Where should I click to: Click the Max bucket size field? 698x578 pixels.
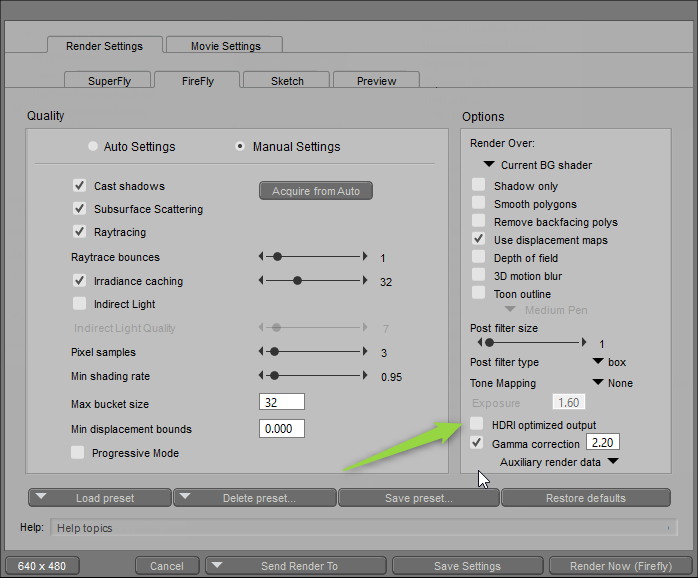(281, 402)
